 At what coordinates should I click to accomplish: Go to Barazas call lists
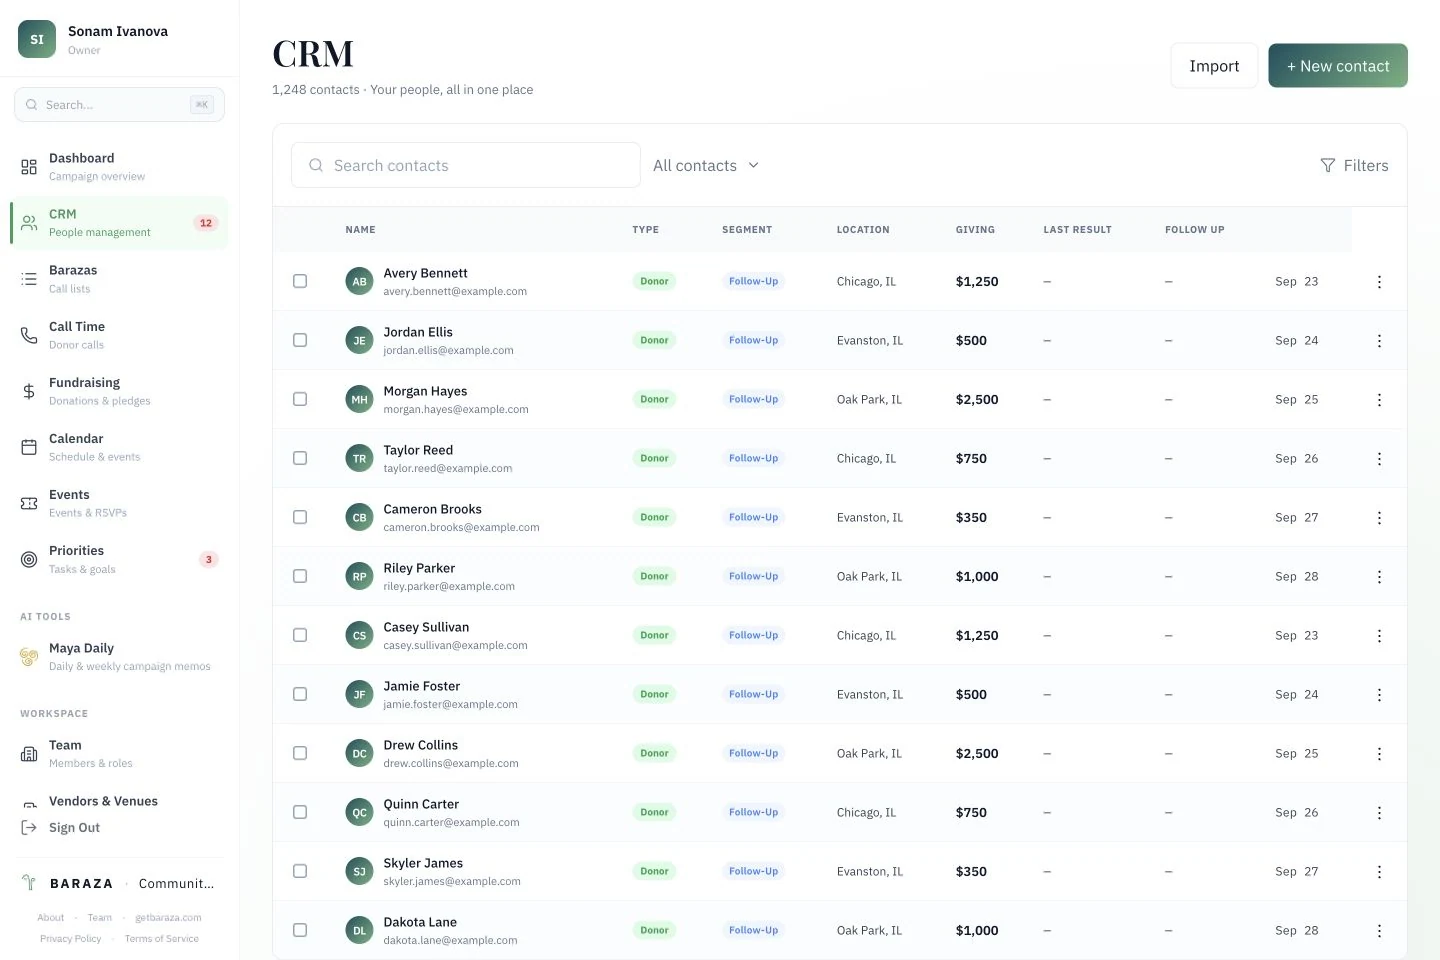point(119,279)
